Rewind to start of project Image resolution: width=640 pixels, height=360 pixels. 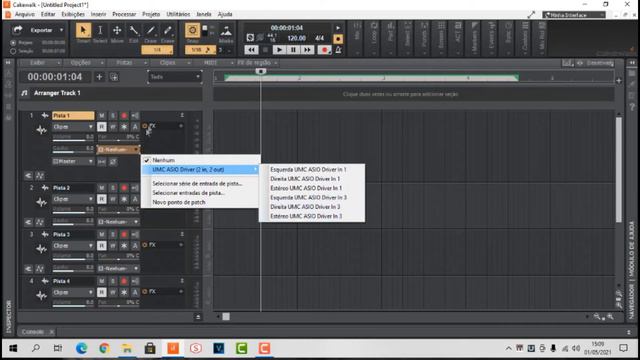(251, 50)
